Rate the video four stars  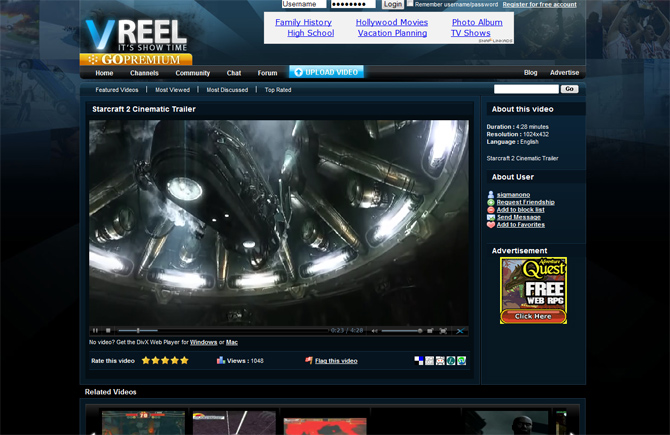tap(175, 360)
